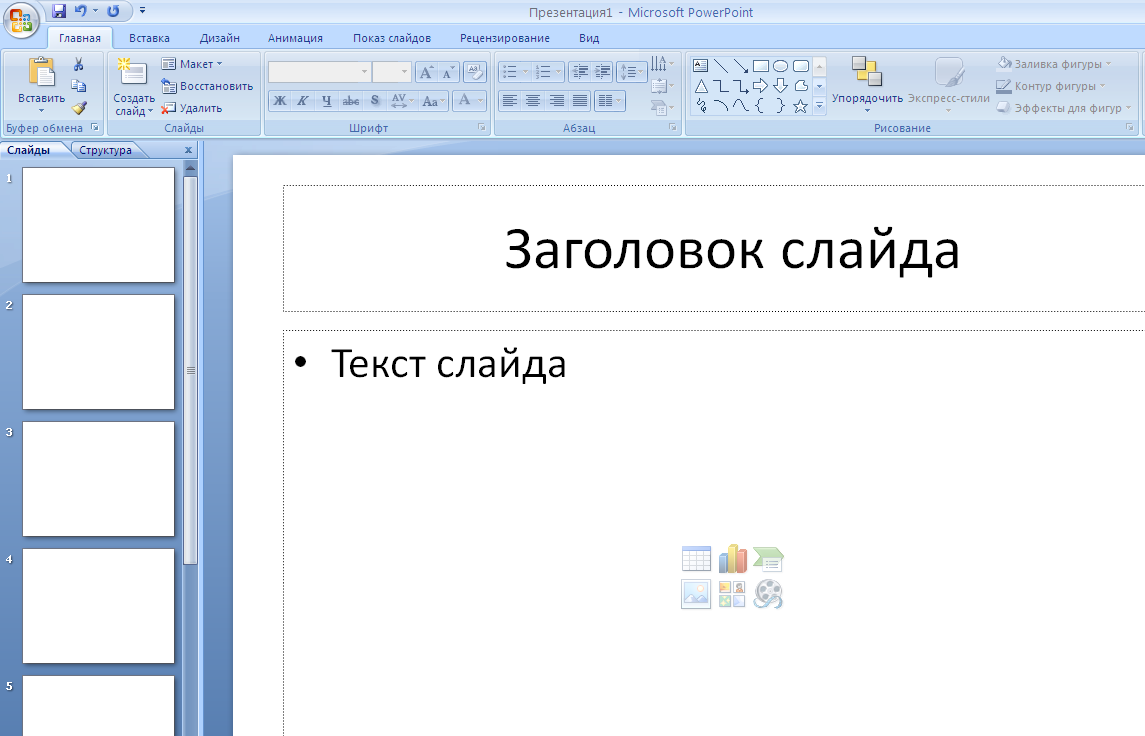1145x736 pixels.
Task: Clear all text formatting
Action: pyautogui.click(x=475, y=72)
